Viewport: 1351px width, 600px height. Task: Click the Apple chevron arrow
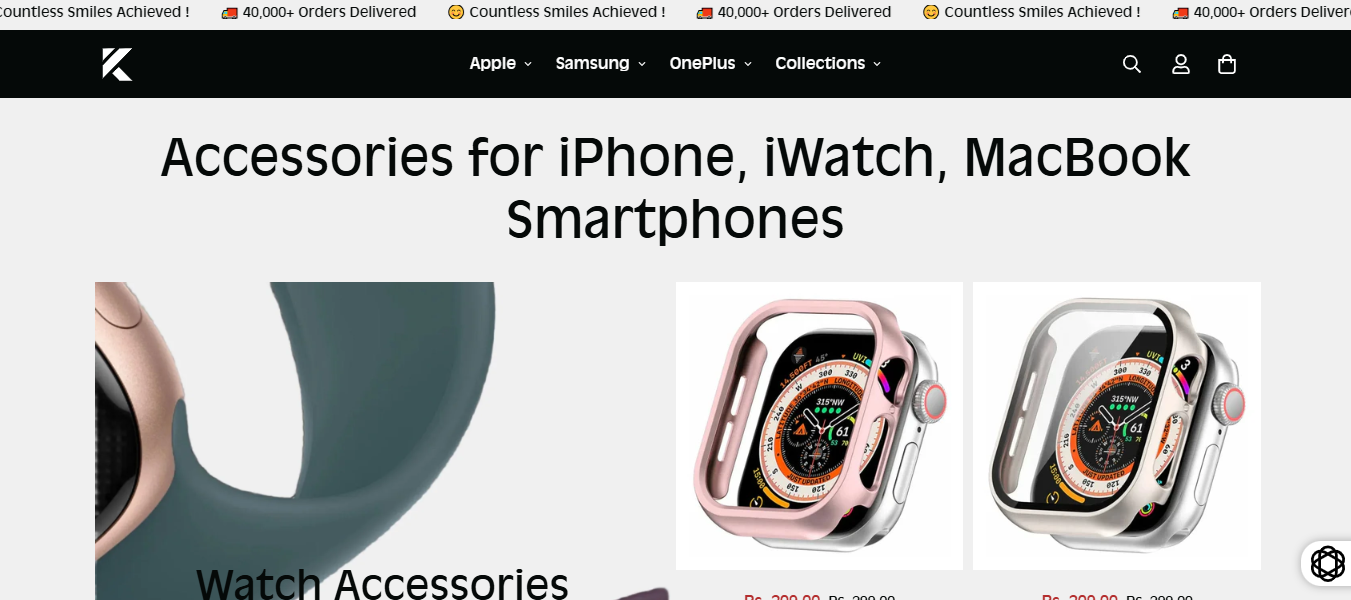[x=528, y=64]
